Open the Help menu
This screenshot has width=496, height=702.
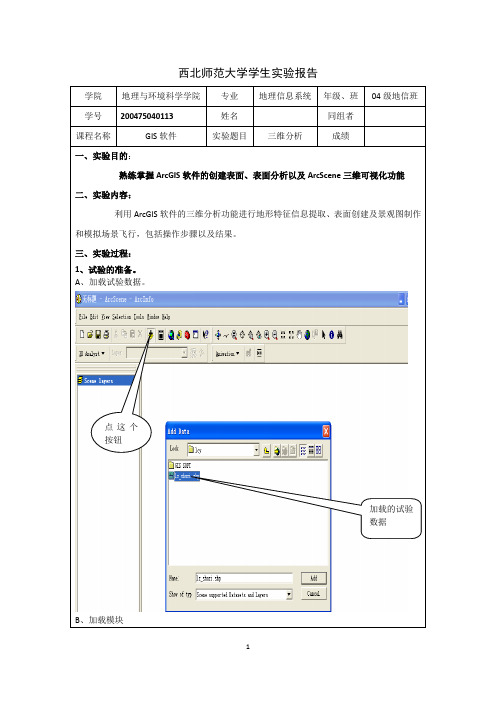pos(166,317)
